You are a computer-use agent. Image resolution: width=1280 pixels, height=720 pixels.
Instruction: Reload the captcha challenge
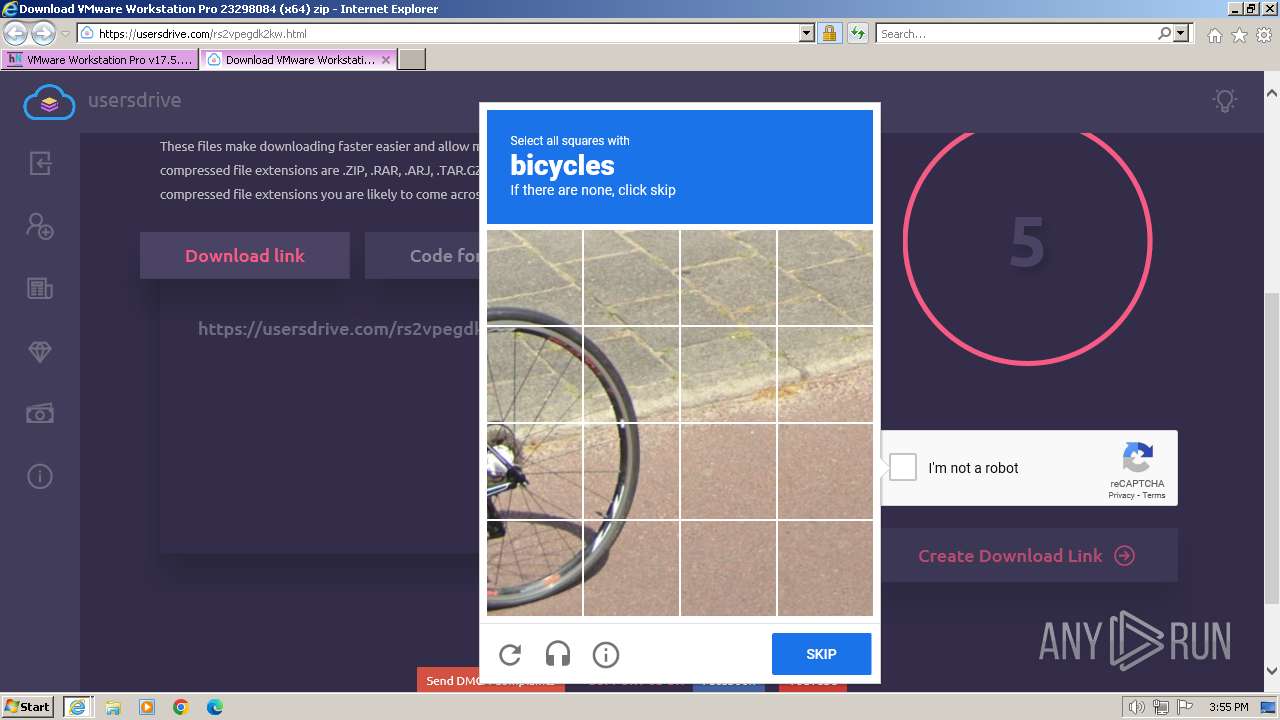(x=510, y=654)
